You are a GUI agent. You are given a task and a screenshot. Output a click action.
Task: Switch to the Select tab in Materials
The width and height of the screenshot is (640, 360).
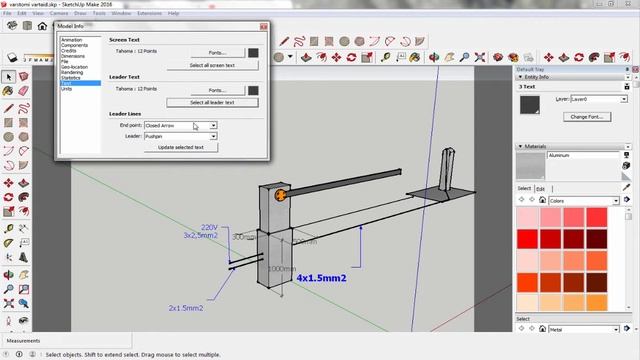click(x=524, y=188)
